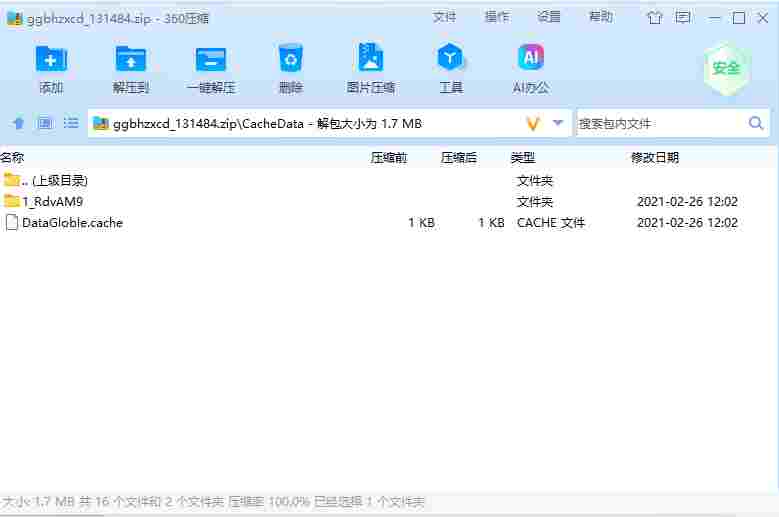Open the 设置 (Settings) menu
Viewport: 779px width, 517px height.
549,17
